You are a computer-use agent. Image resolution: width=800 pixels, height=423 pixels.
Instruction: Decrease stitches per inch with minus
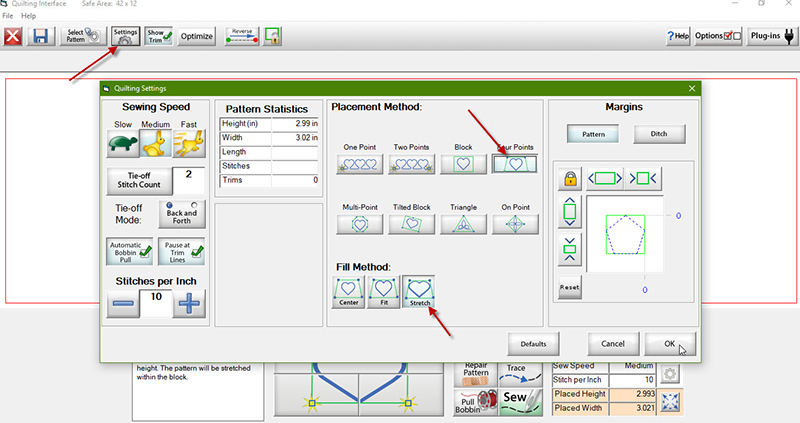coord(123,307)
